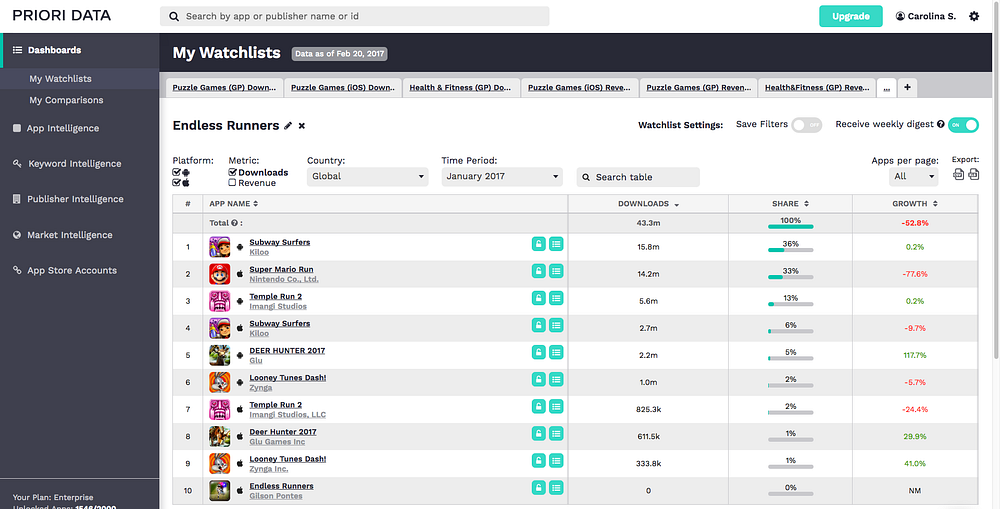Click the Dashboards list icon

click(x=17, y=50)
